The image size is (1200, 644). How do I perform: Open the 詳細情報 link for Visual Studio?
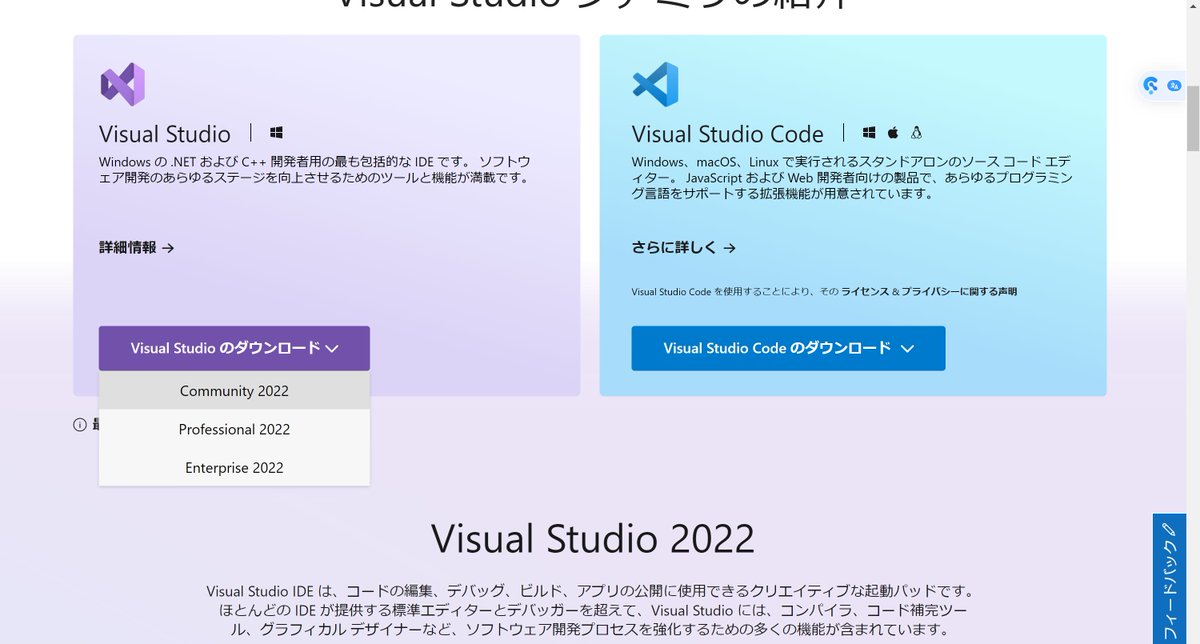(x=137, y=247)
